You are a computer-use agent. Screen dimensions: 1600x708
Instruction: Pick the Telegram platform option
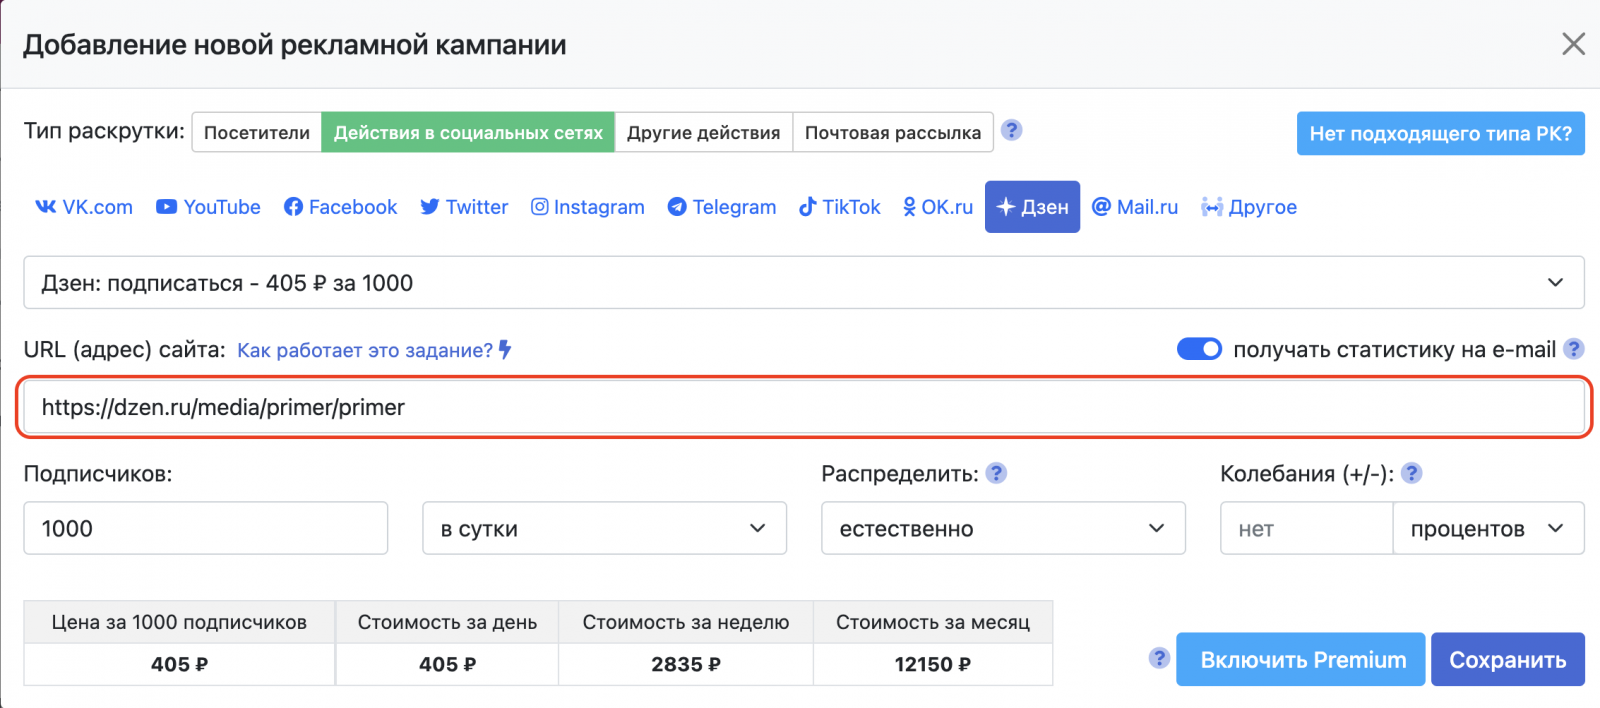(721, 207)
